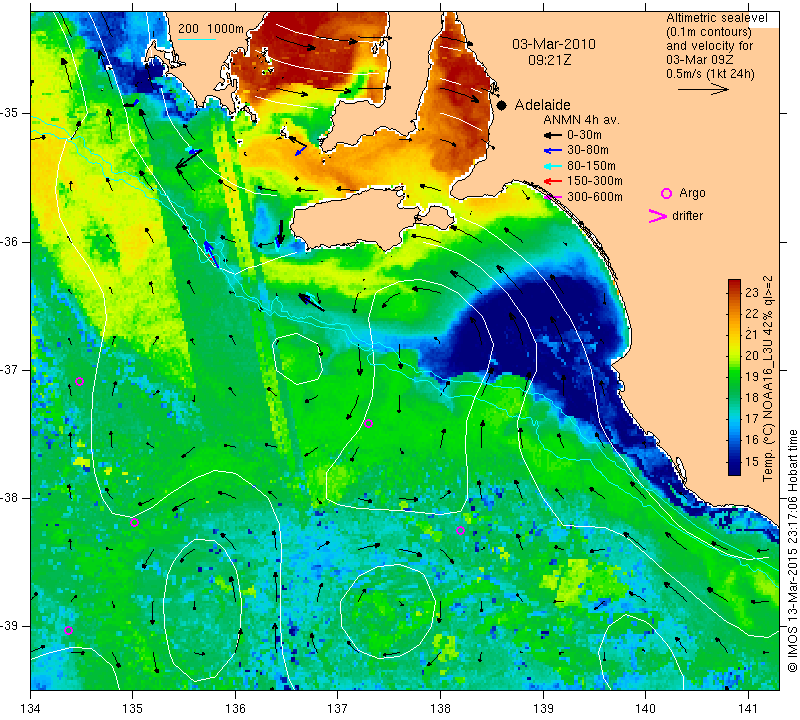Click the '200 1000m' contour legend text

coord(211,29)
